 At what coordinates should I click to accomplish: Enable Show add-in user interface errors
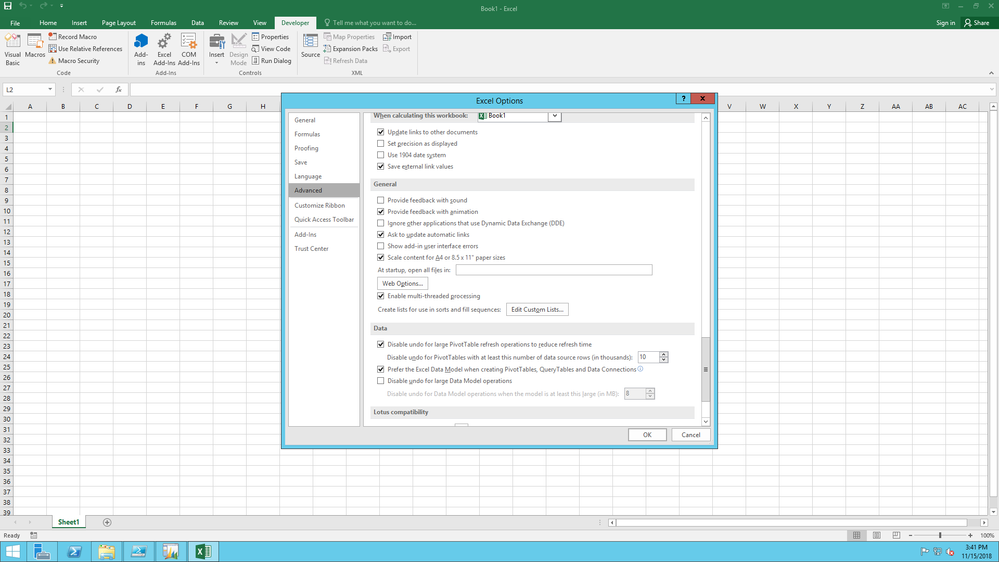pyautogui.click(x=381, y=247)
